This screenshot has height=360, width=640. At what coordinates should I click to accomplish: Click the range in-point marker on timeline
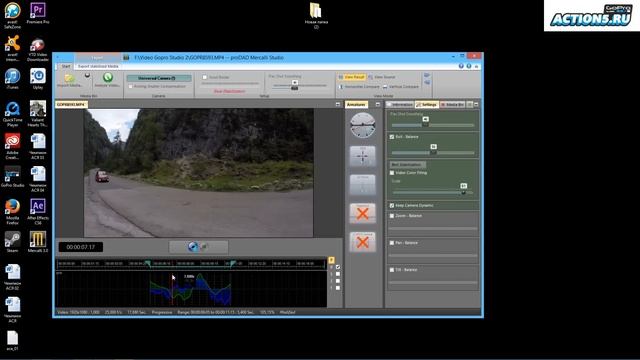[x=148, y=264]
